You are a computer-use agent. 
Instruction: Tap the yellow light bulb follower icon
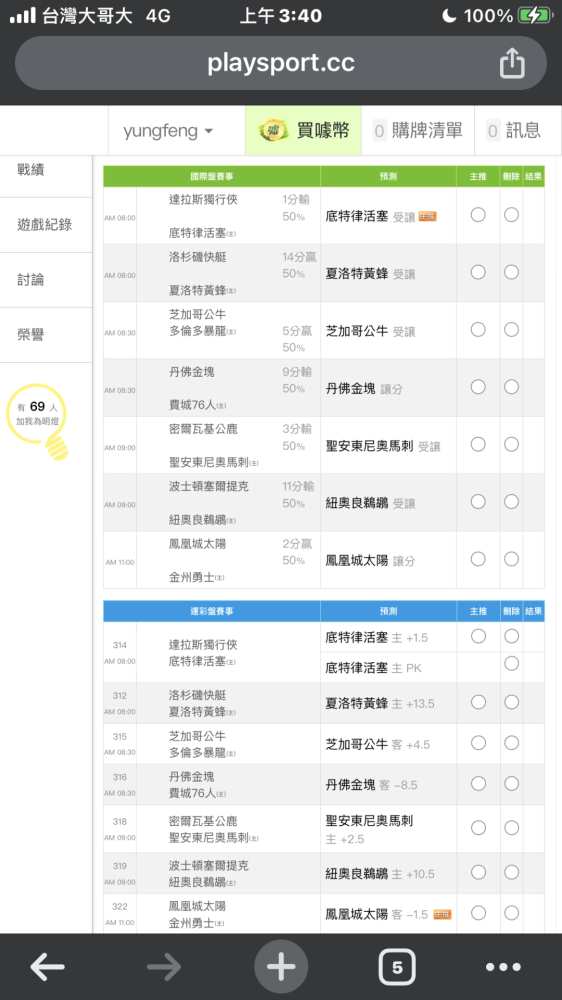(40, 420)
